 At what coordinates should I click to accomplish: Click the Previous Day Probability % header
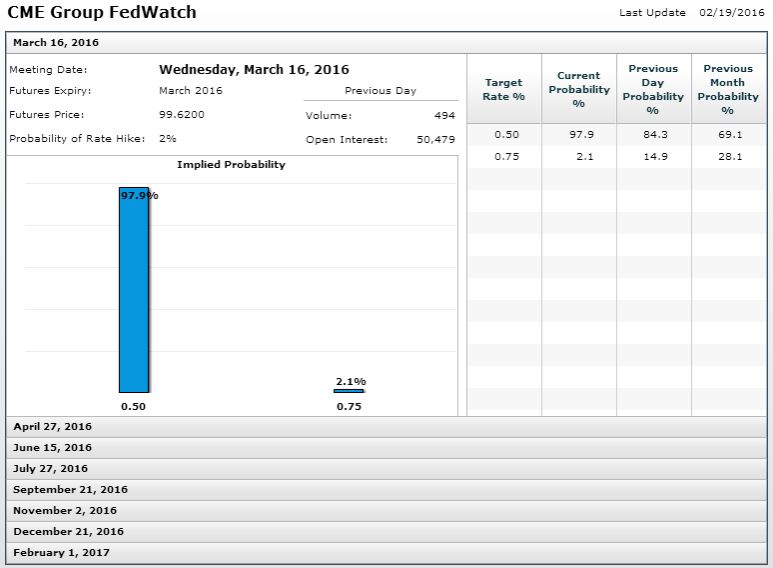click(x=653, y=89)
